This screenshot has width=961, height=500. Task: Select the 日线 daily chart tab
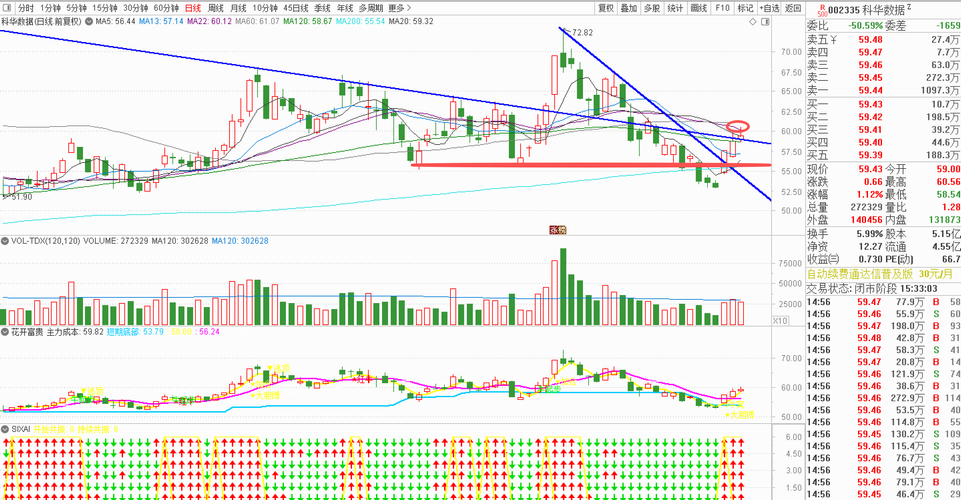(192, 8)
